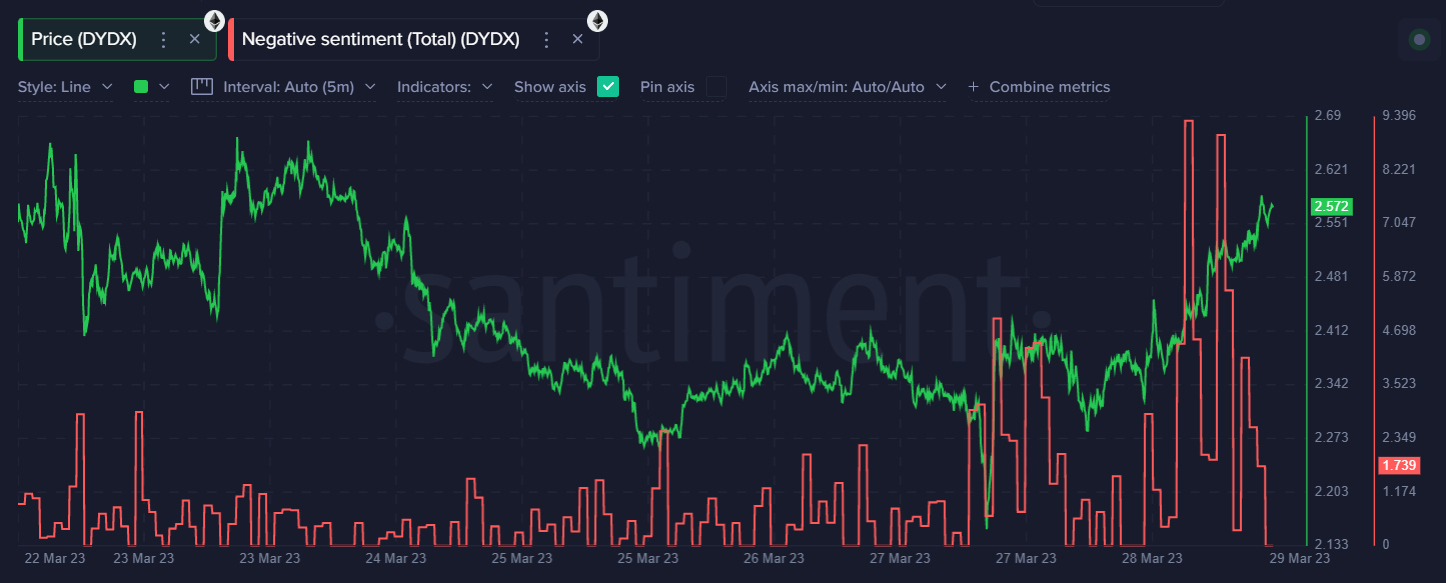Open the Style: Line dropdown
This screenshot has height=583, width=1446.
click(65, 87)
